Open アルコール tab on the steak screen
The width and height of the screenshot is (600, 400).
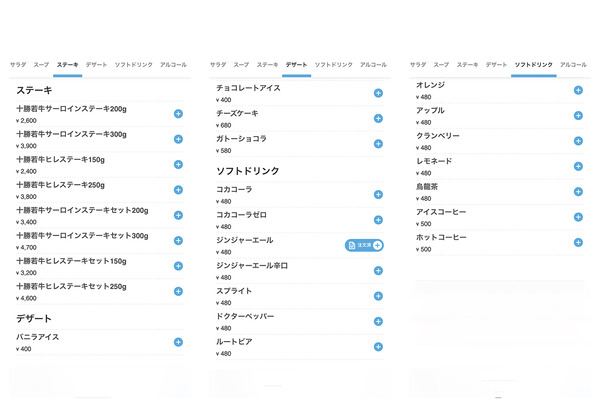click(173, 65)
